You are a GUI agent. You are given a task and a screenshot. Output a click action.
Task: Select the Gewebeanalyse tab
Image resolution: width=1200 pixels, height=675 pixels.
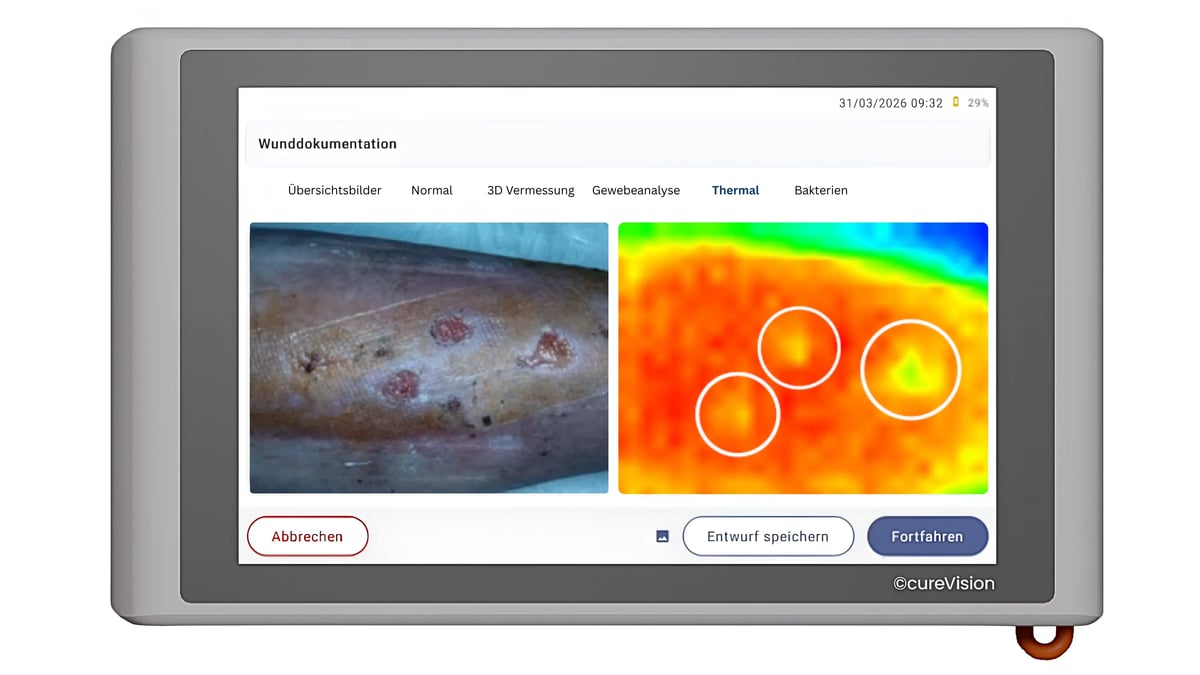636,190
